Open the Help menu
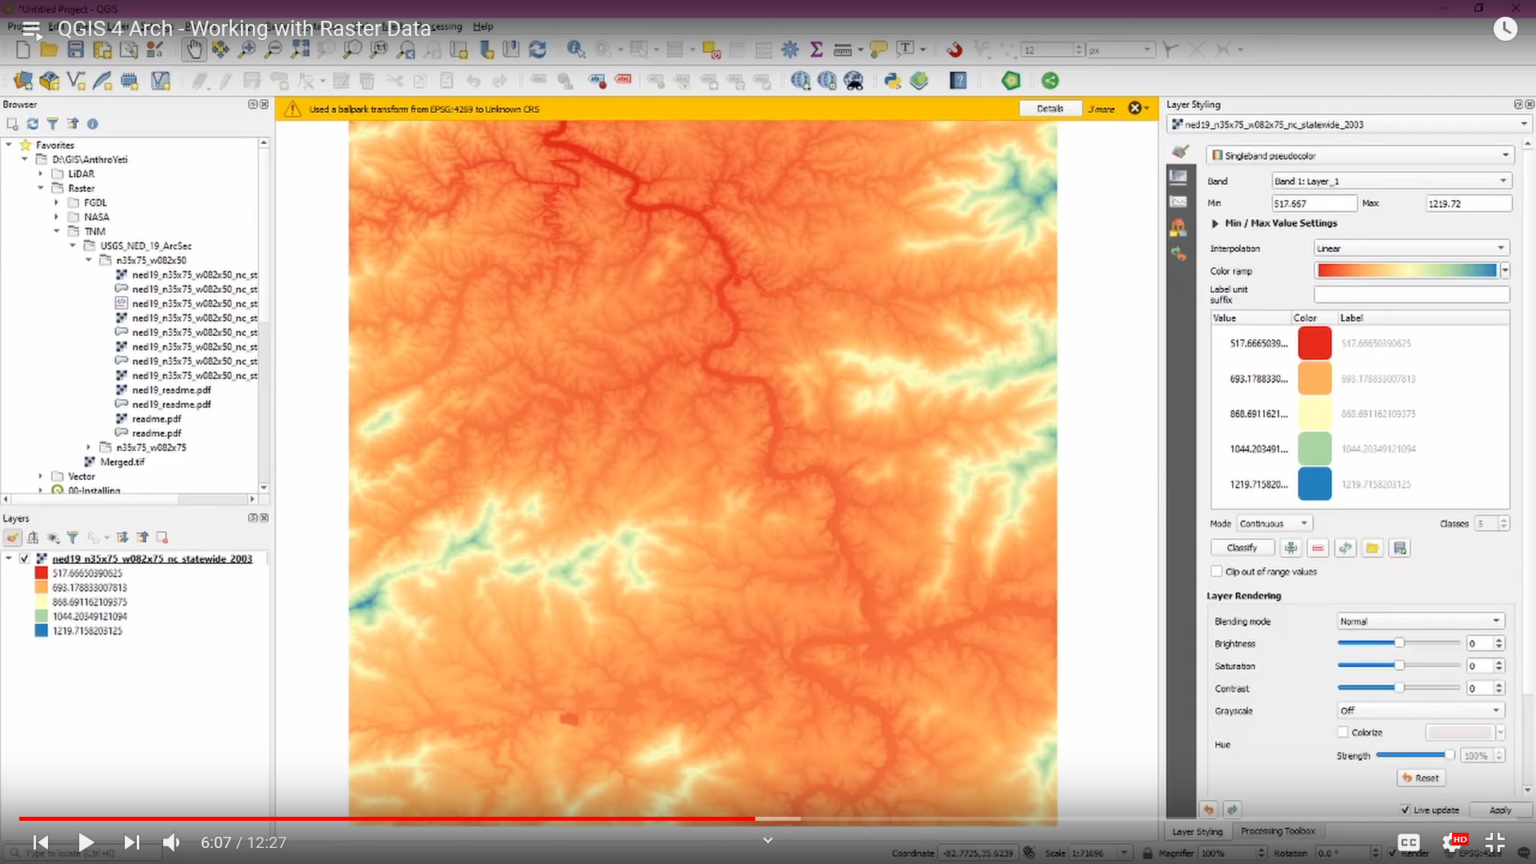This screenshot has width=1536, height=864. 483,27
